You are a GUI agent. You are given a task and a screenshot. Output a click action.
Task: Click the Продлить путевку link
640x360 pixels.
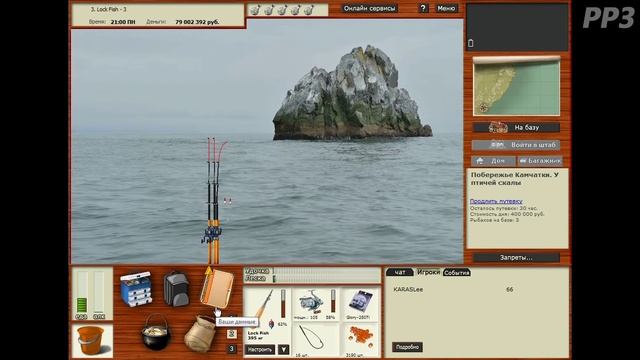click(496, 201)
